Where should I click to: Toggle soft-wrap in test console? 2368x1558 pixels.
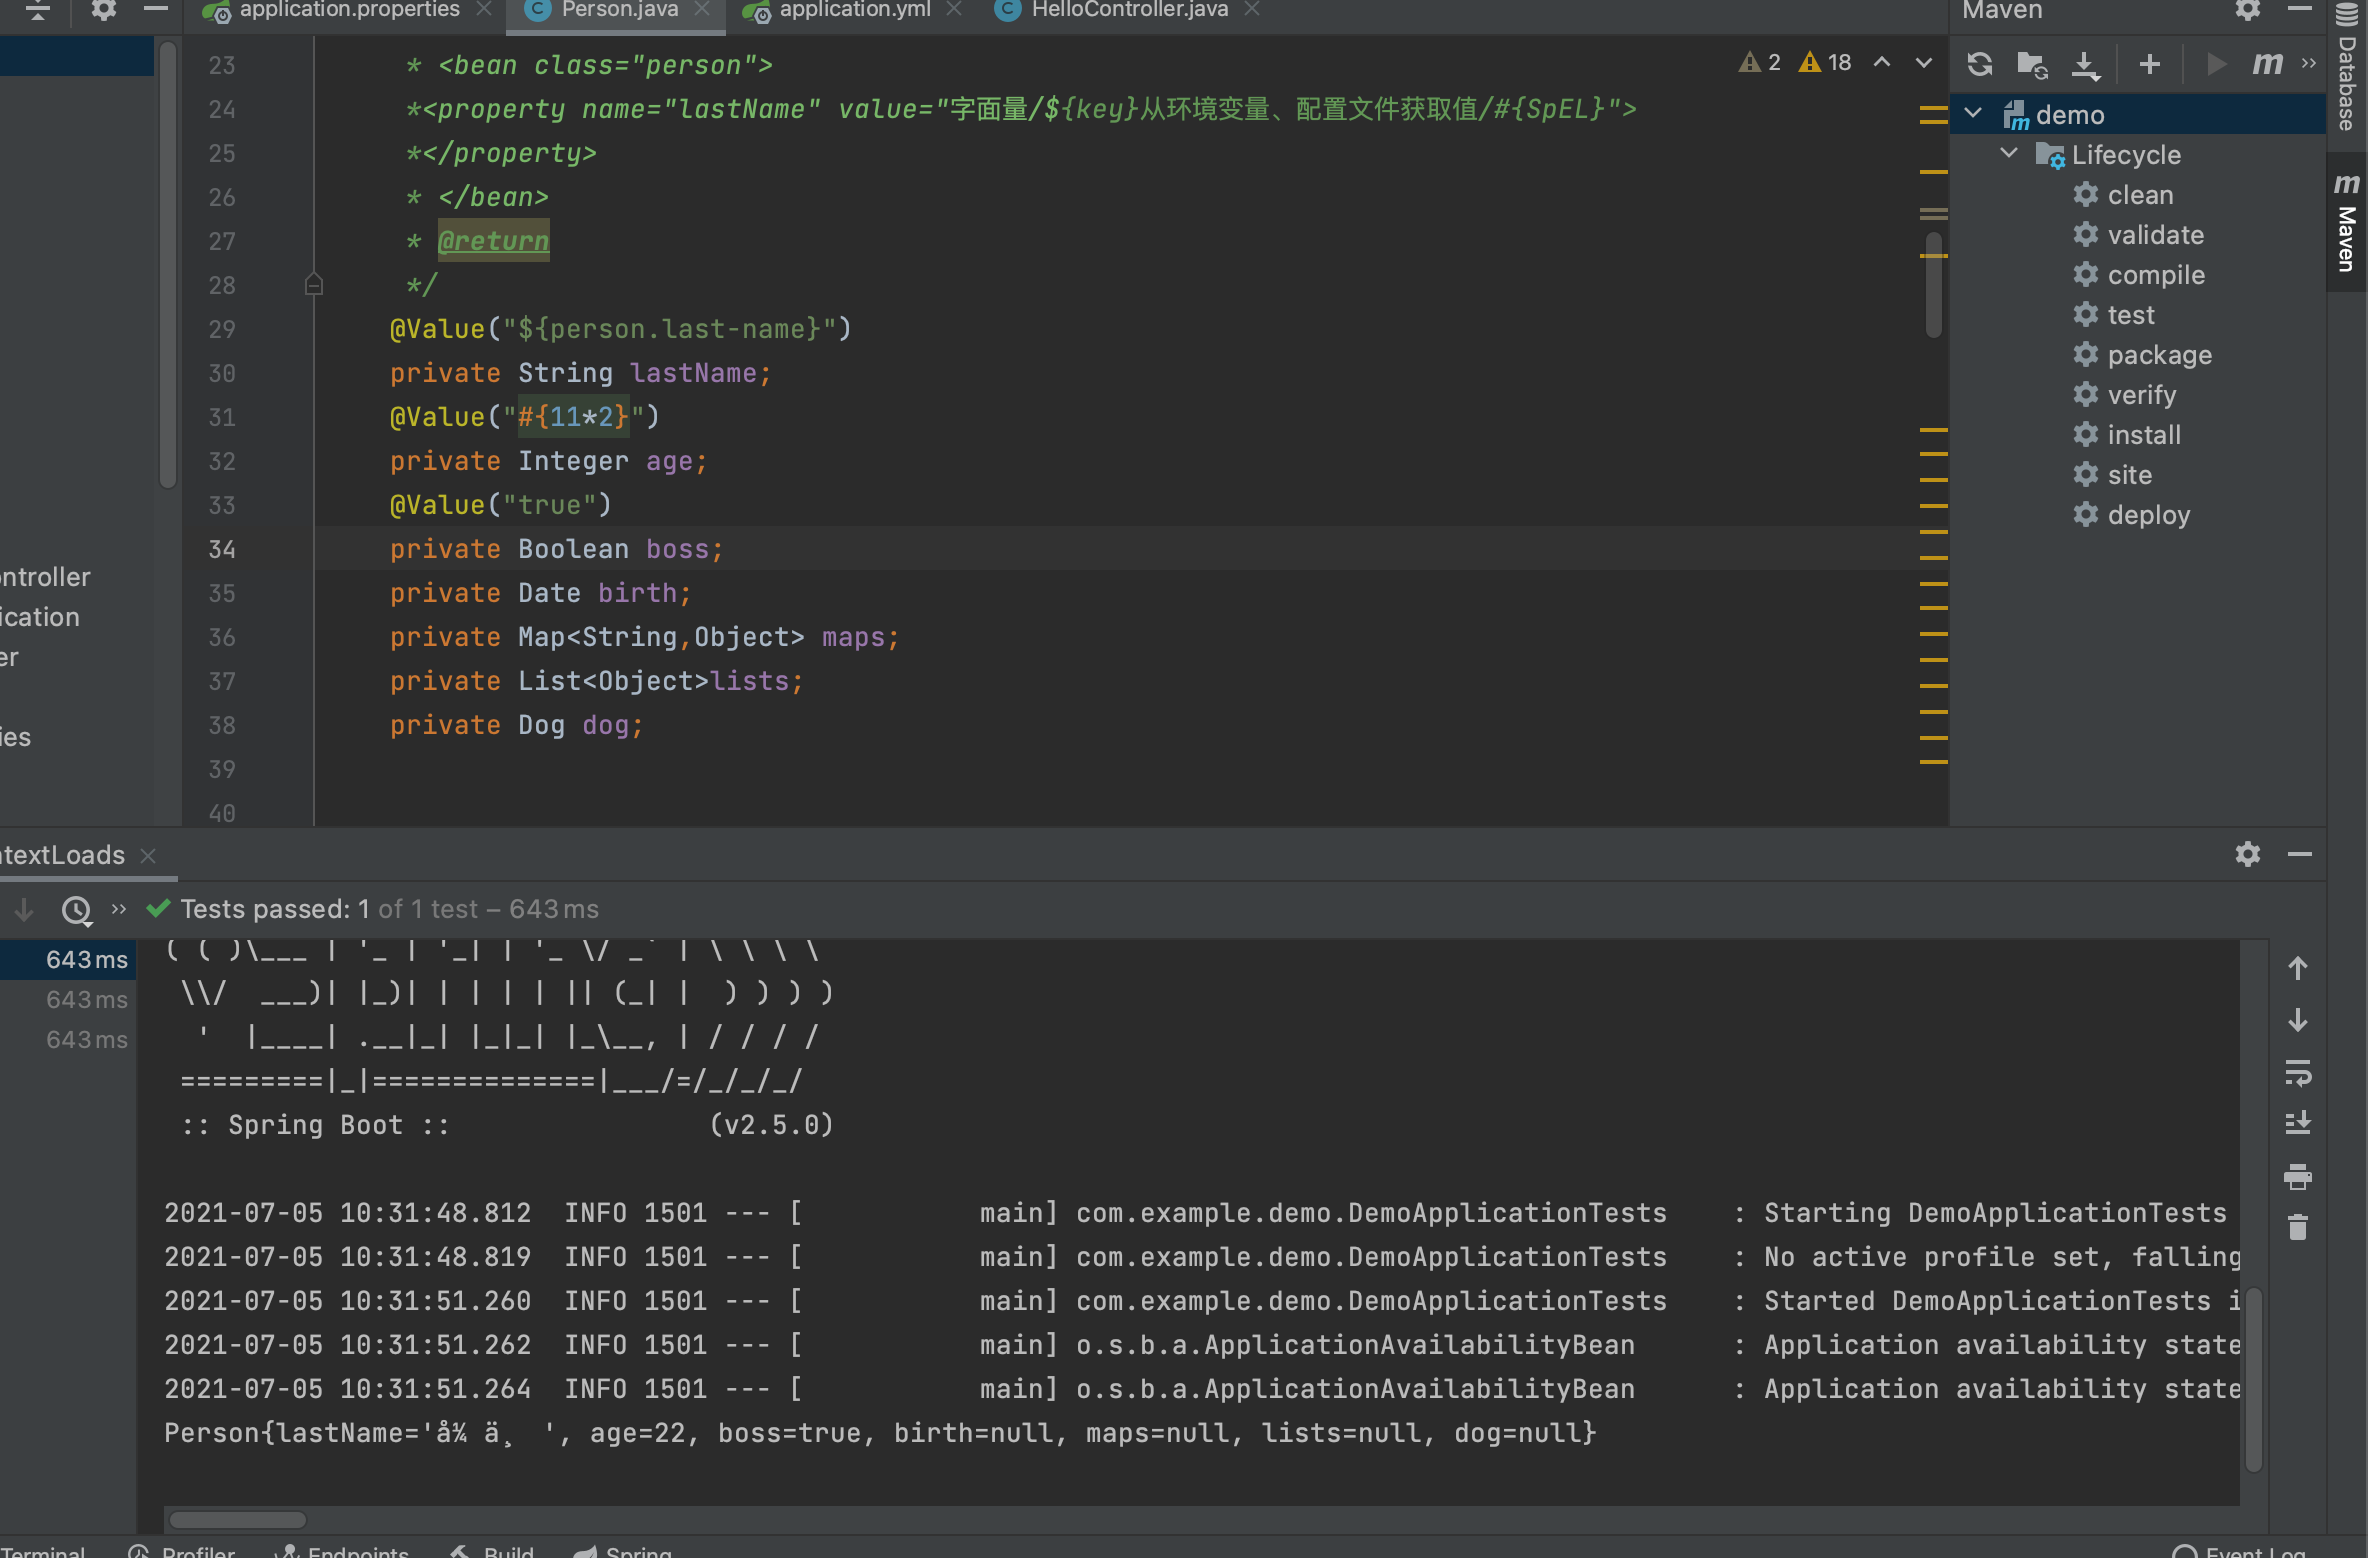pos(2298,1073)
